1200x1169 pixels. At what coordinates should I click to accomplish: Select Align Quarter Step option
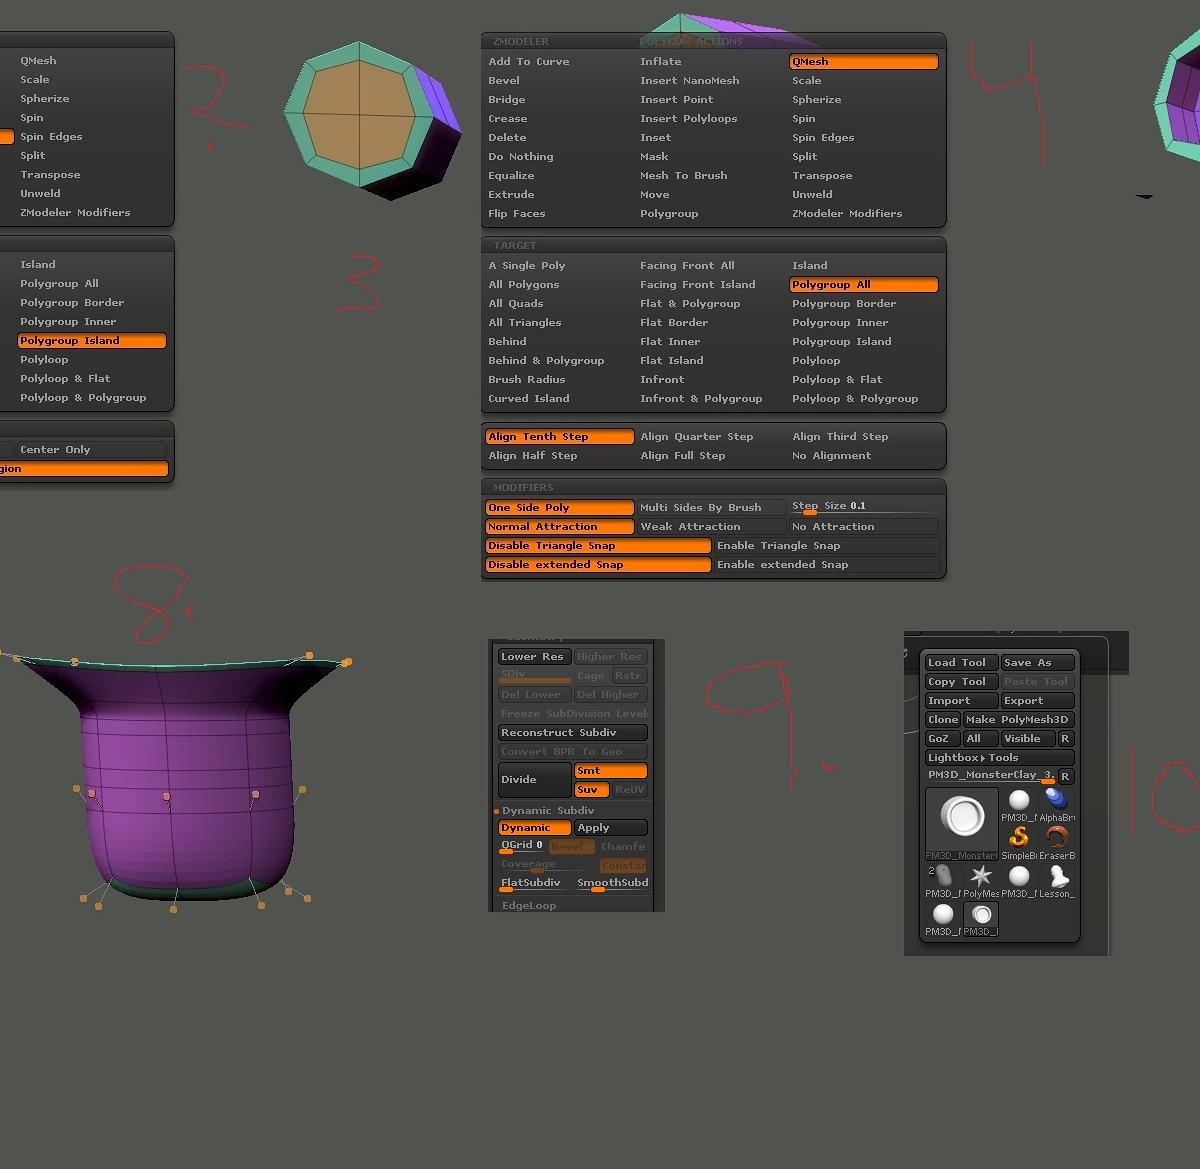coord(711,437)
